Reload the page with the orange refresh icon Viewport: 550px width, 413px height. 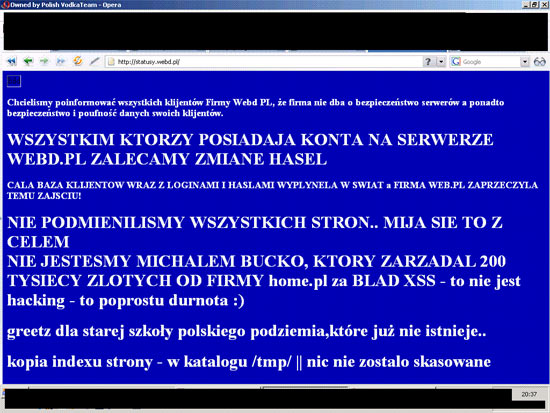coord(78,61)
